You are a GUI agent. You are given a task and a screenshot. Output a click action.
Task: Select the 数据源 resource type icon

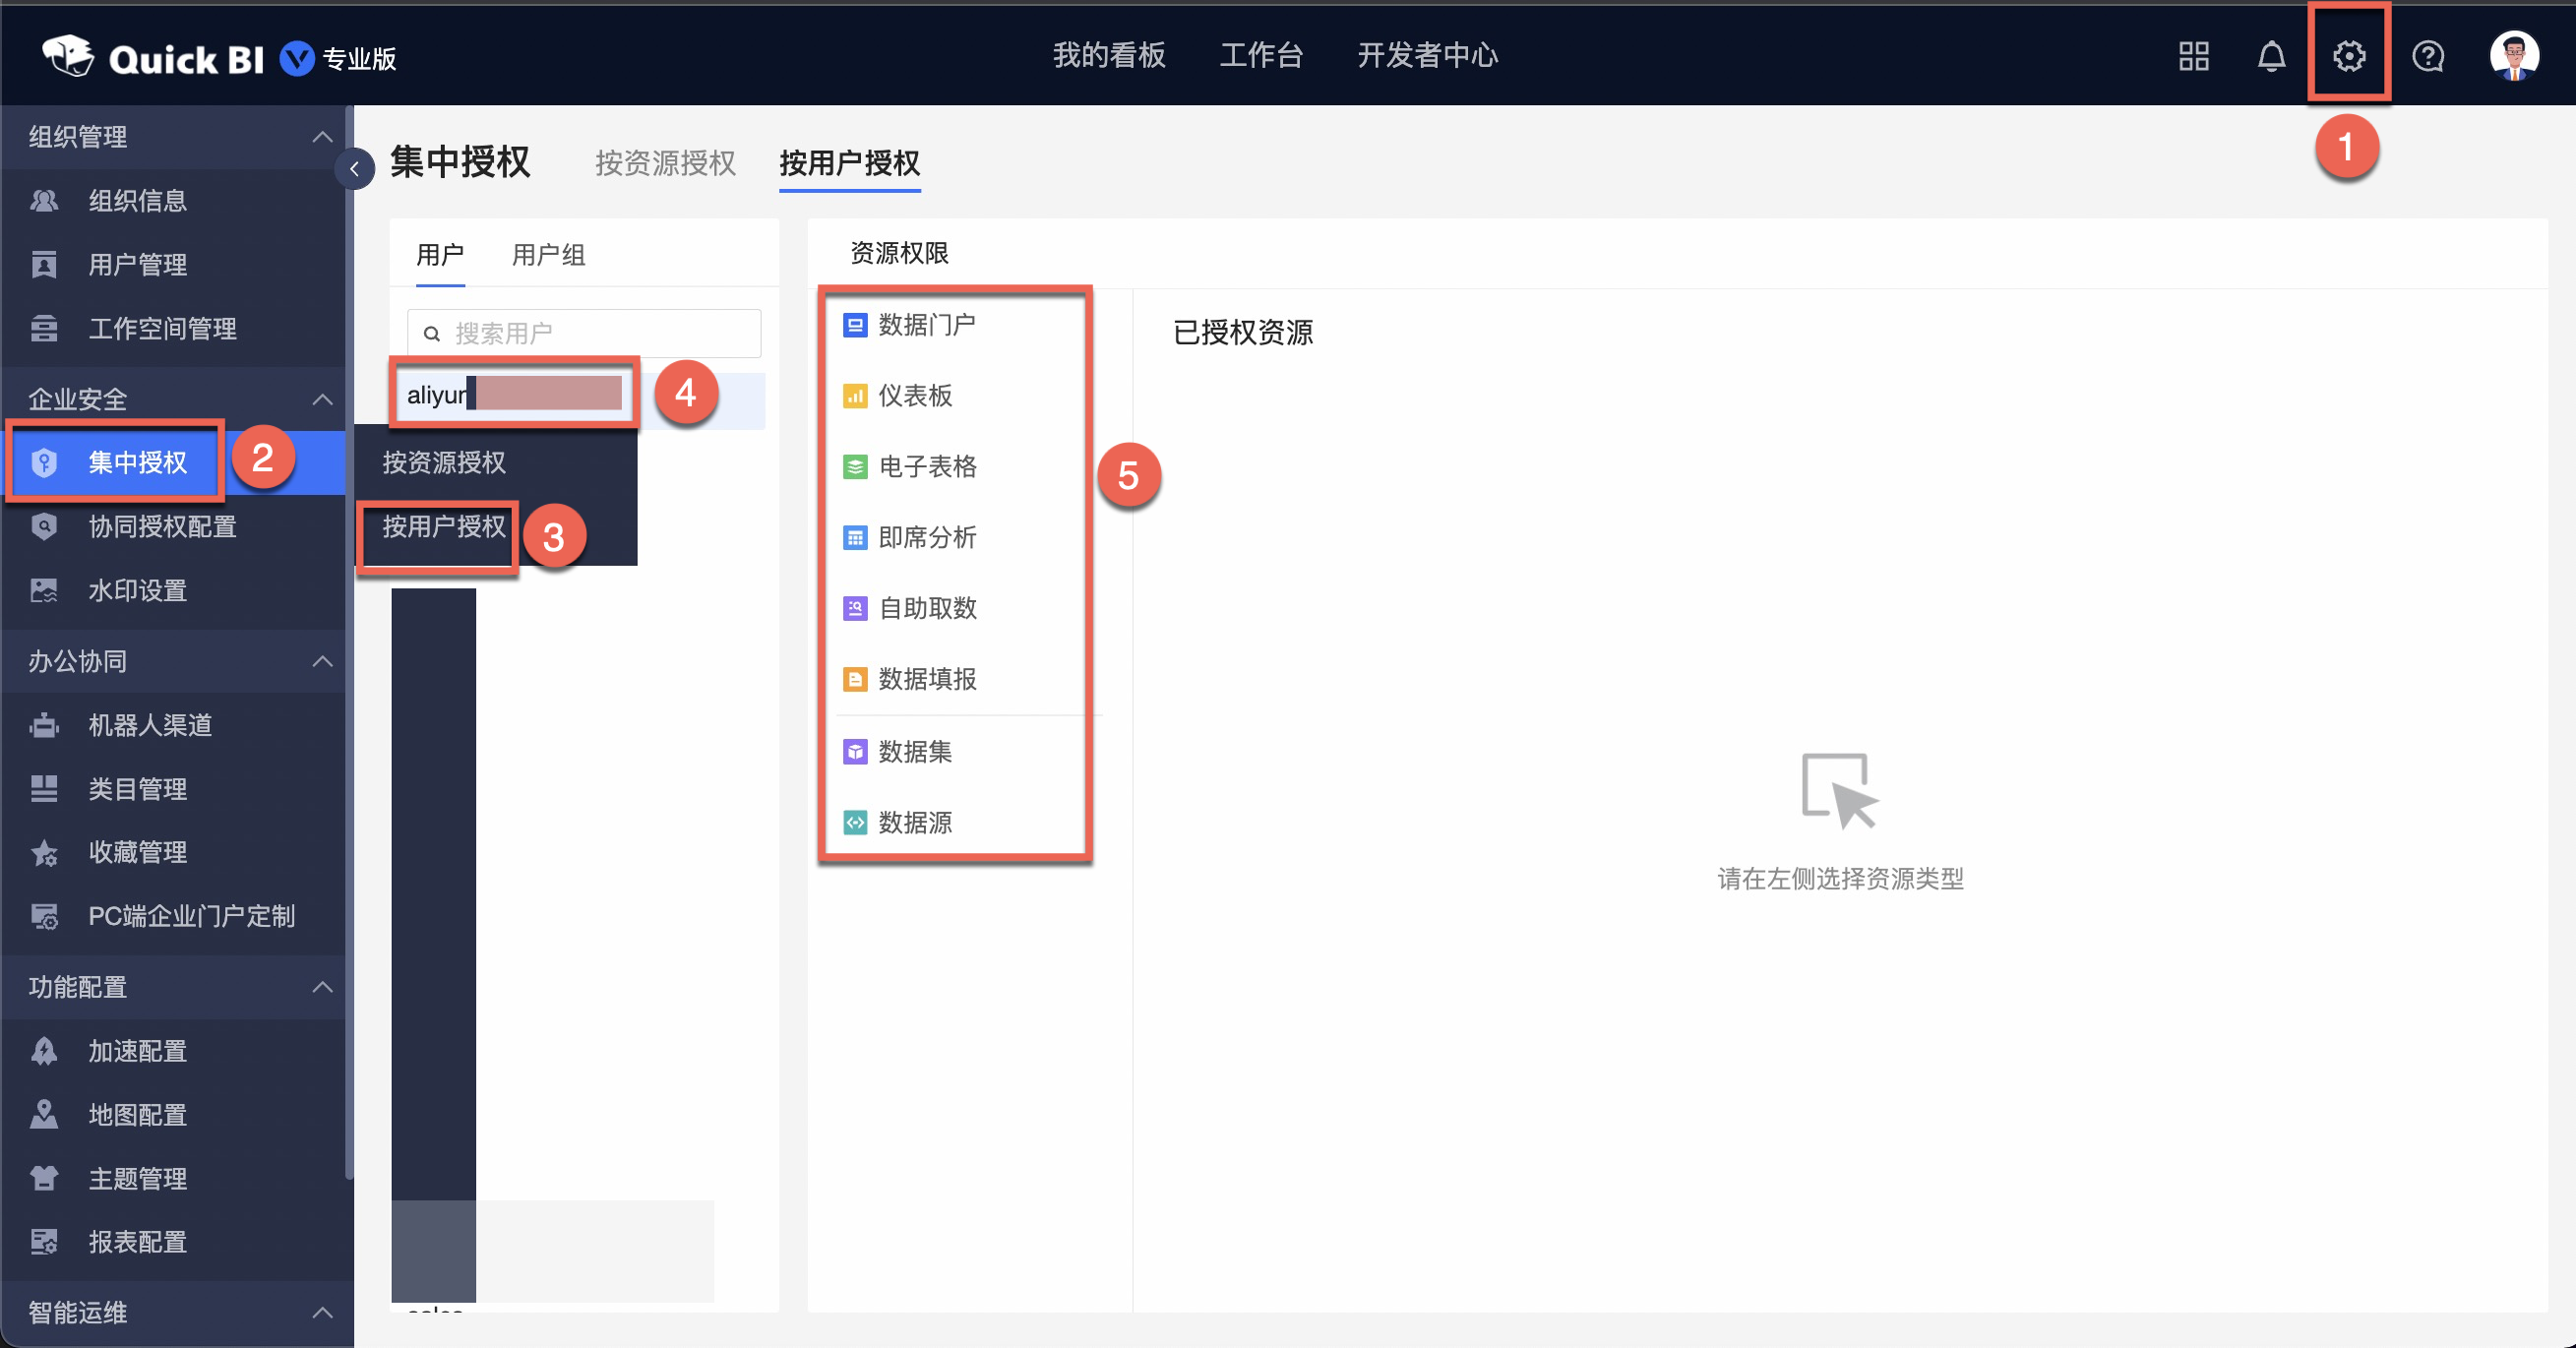click(x=855, y=823)
